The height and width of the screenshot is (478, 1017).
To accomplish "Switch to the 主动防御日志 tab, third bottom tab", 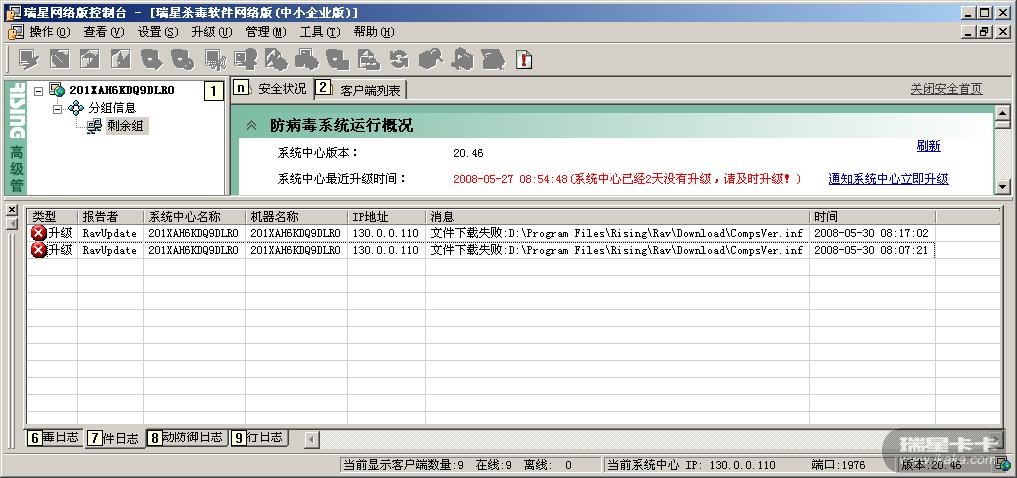I will pos(188,437).
